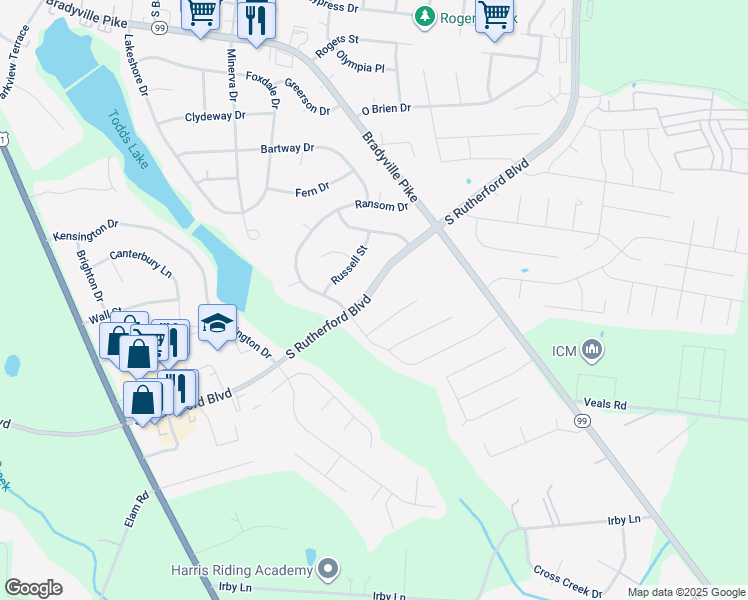
Task: Click the Cross Creek Dr street label
Action: tap(568, 581)
